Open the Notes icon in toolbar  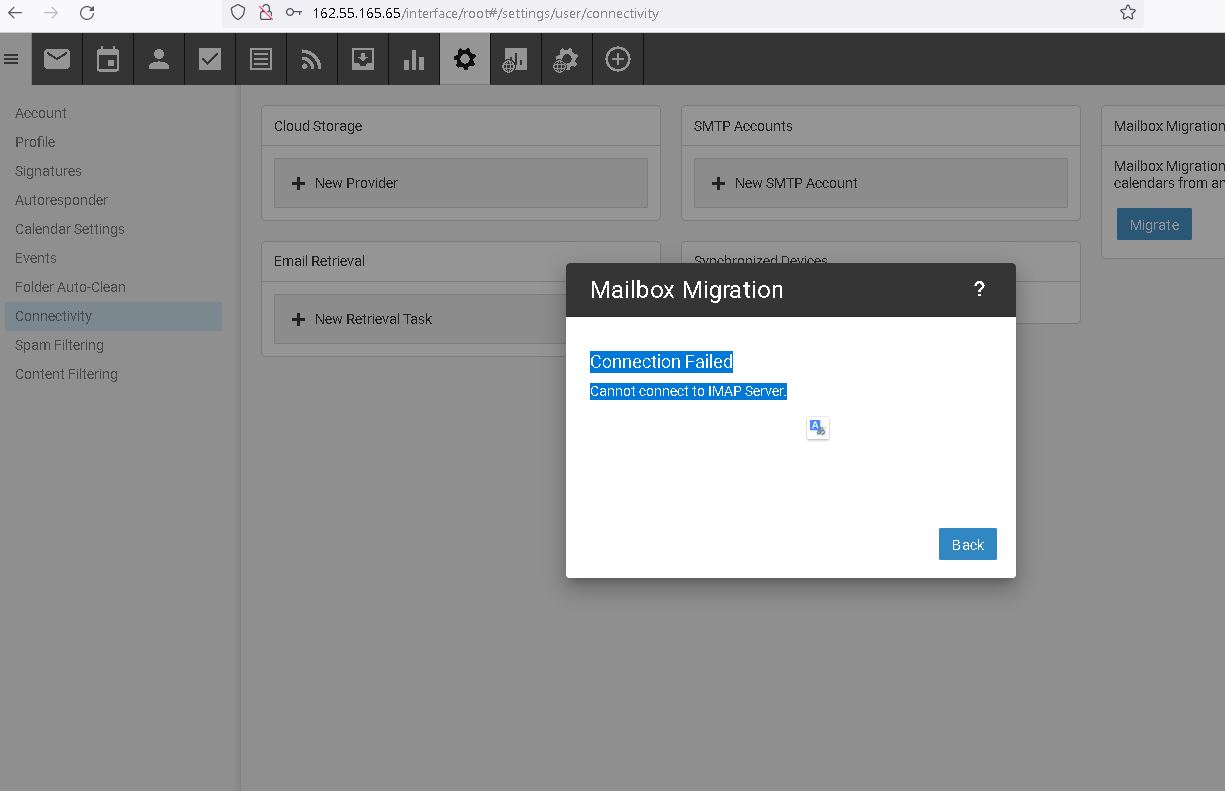(261, 59)
